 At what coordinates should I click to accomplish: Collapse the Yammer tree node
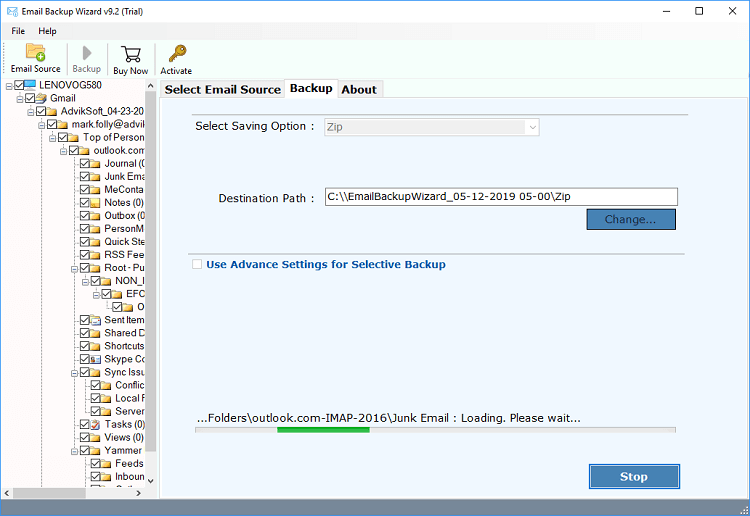click(x=74, y=451)
